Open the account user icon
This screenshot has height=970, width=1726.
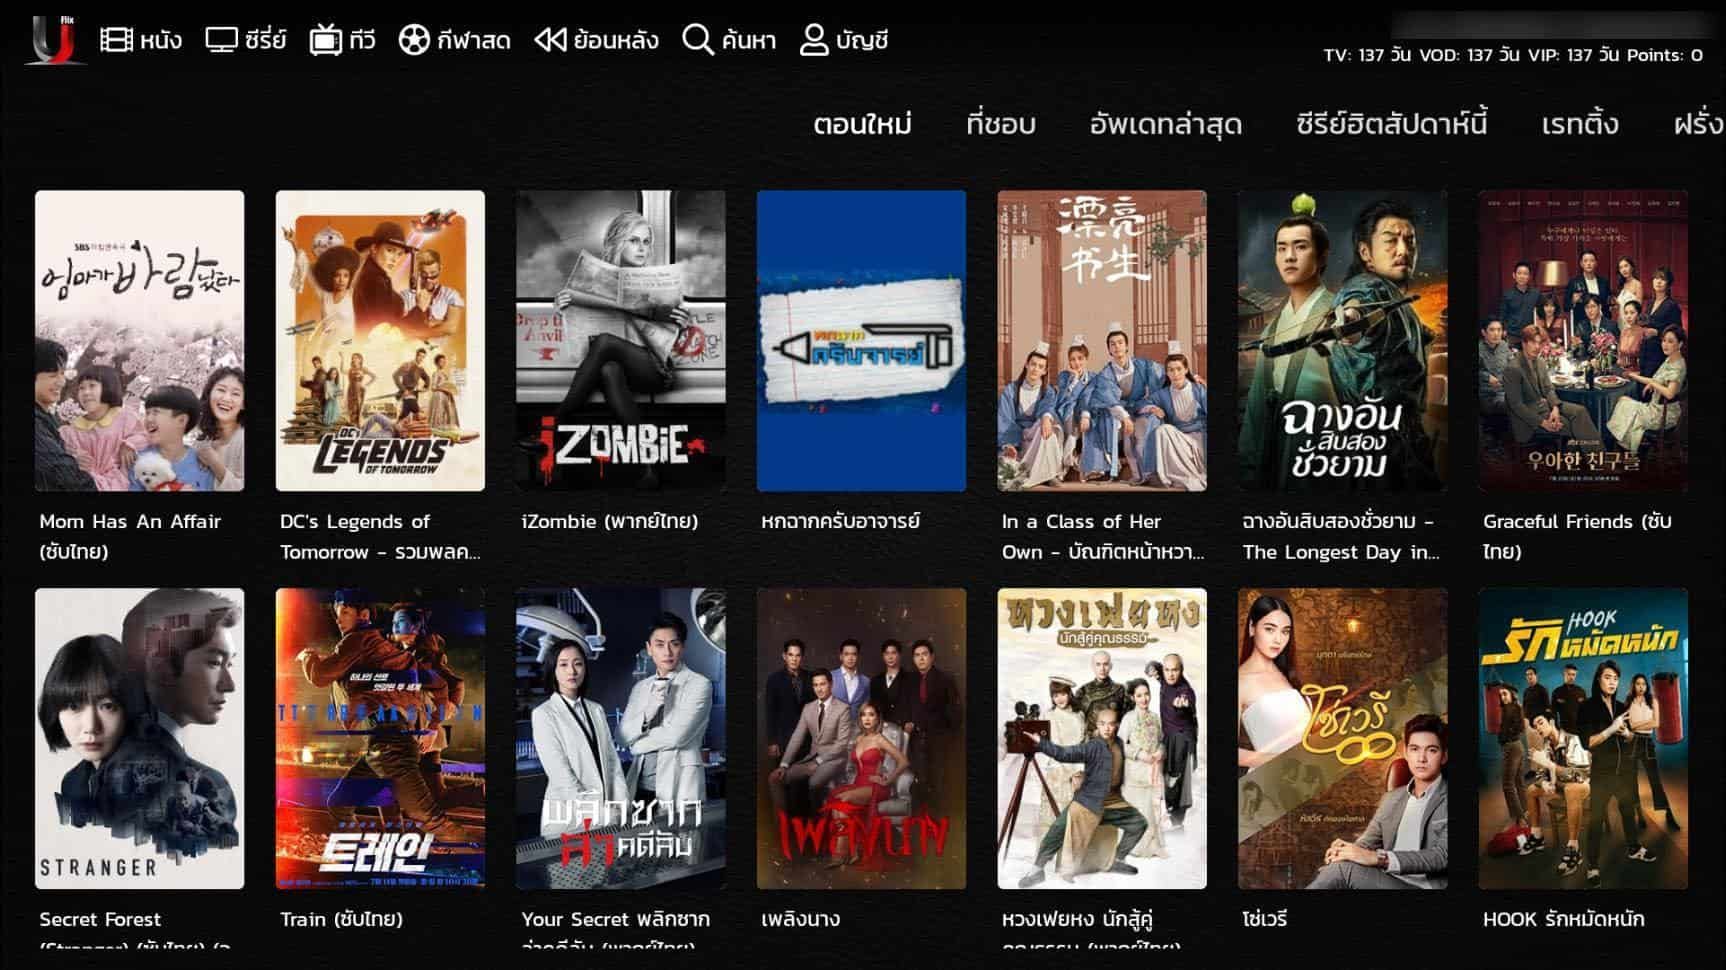pos(814,40)
